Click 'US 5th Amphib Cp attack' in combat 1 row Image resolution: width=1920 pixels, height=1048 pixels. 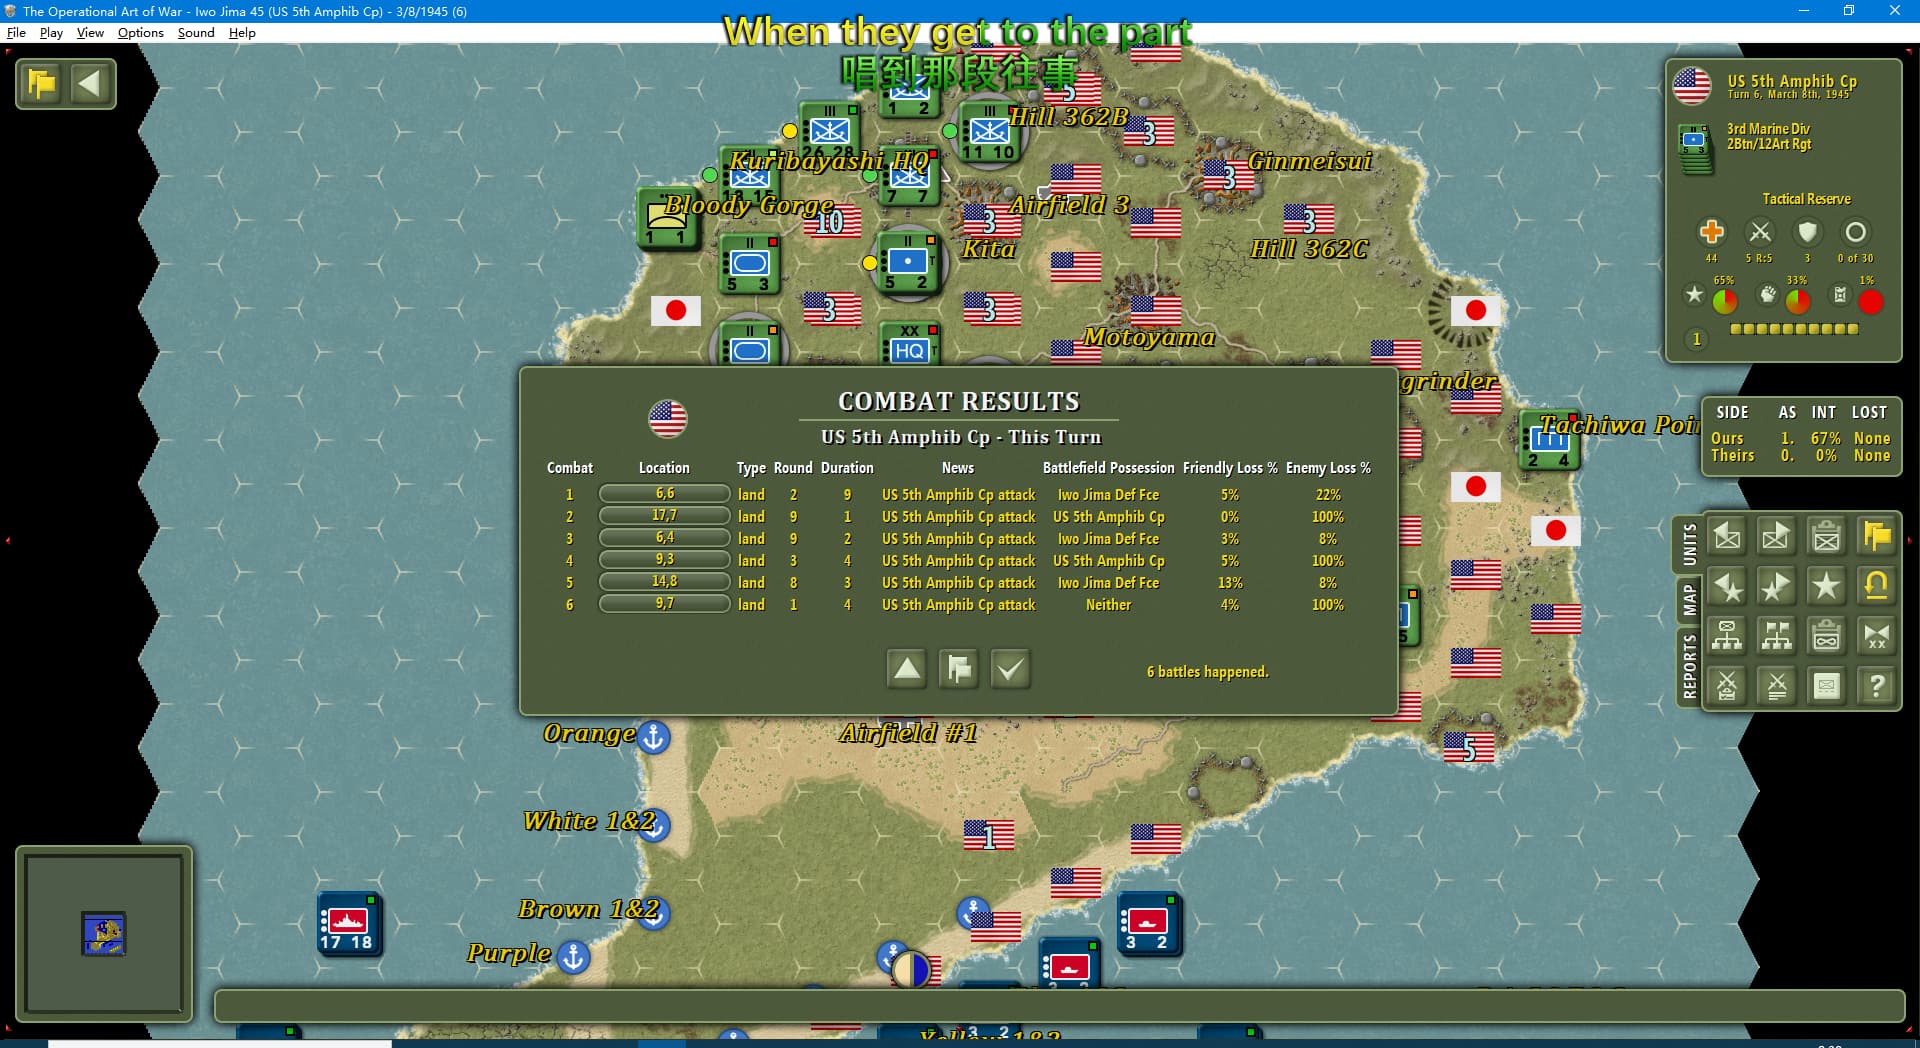pos(958,495)
